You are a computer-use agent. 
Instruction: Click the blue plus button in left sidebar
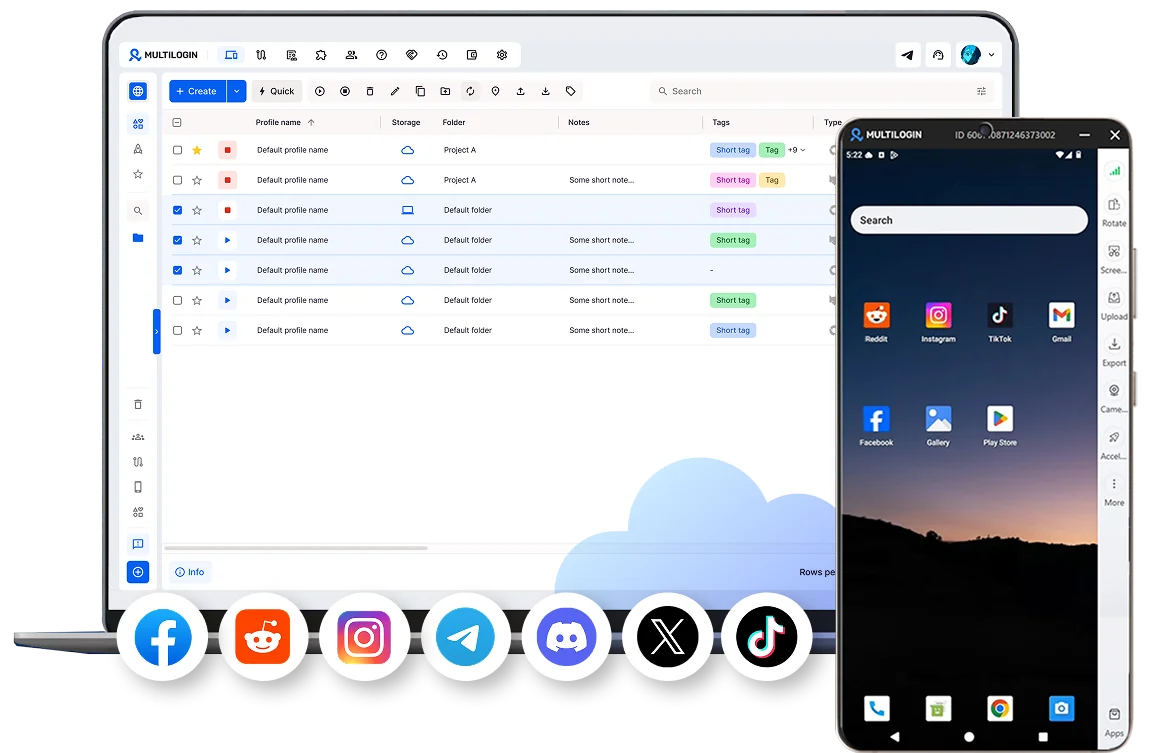click(138, 572)
